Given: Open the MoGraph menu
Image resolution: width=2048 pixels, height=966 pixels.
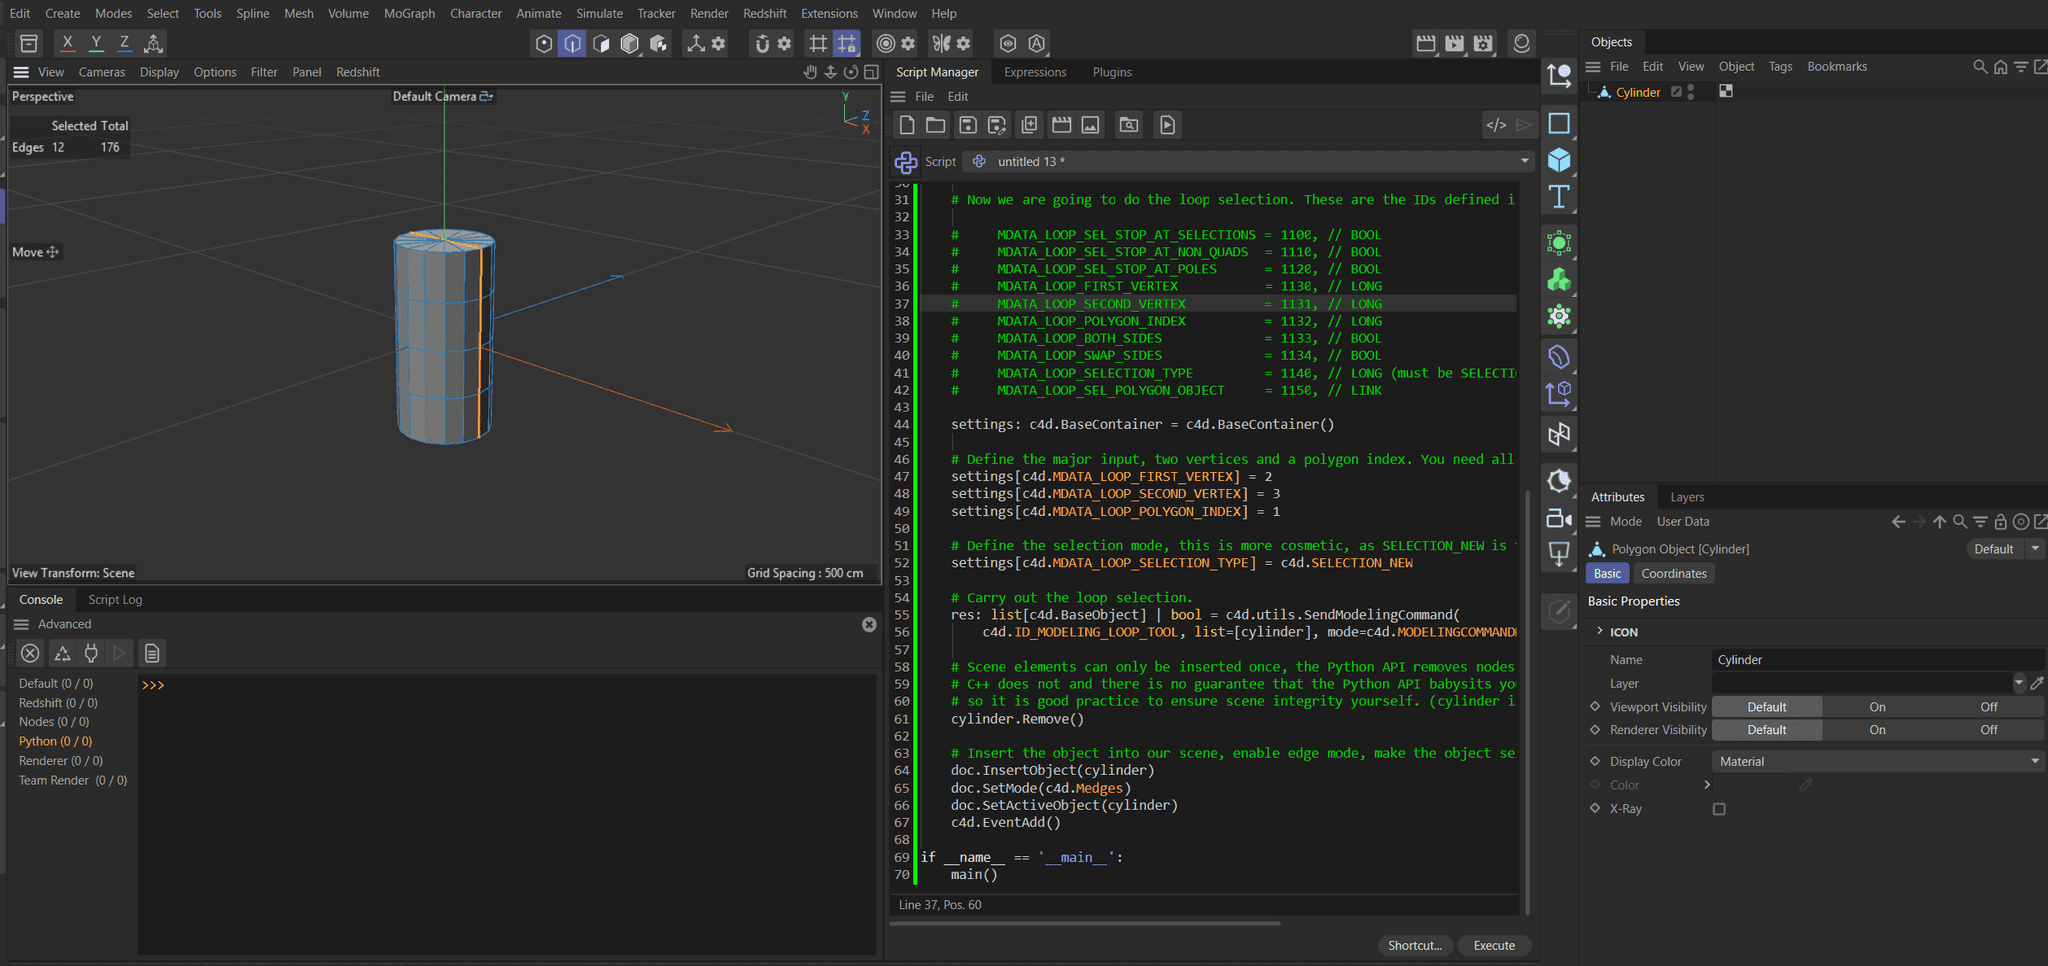Looking at the screenshot, I should [409, 13].
